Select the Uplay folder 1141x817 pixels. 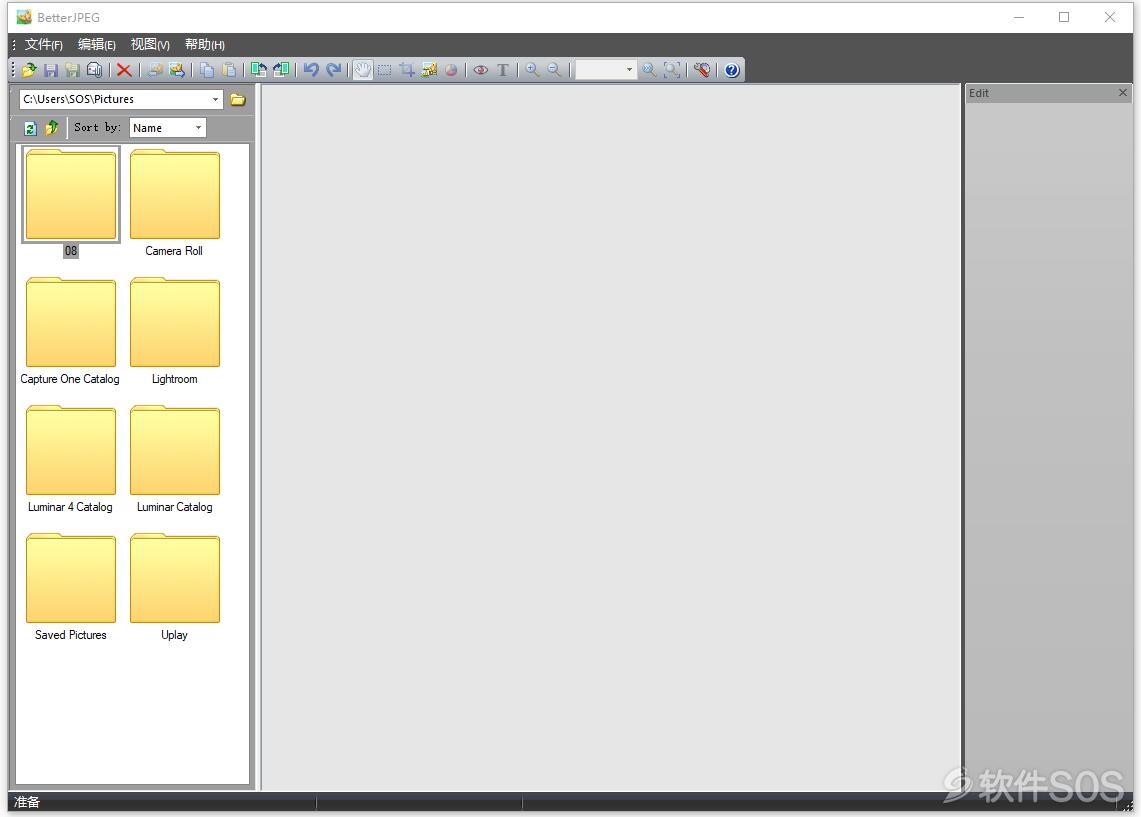pos(175,587)
